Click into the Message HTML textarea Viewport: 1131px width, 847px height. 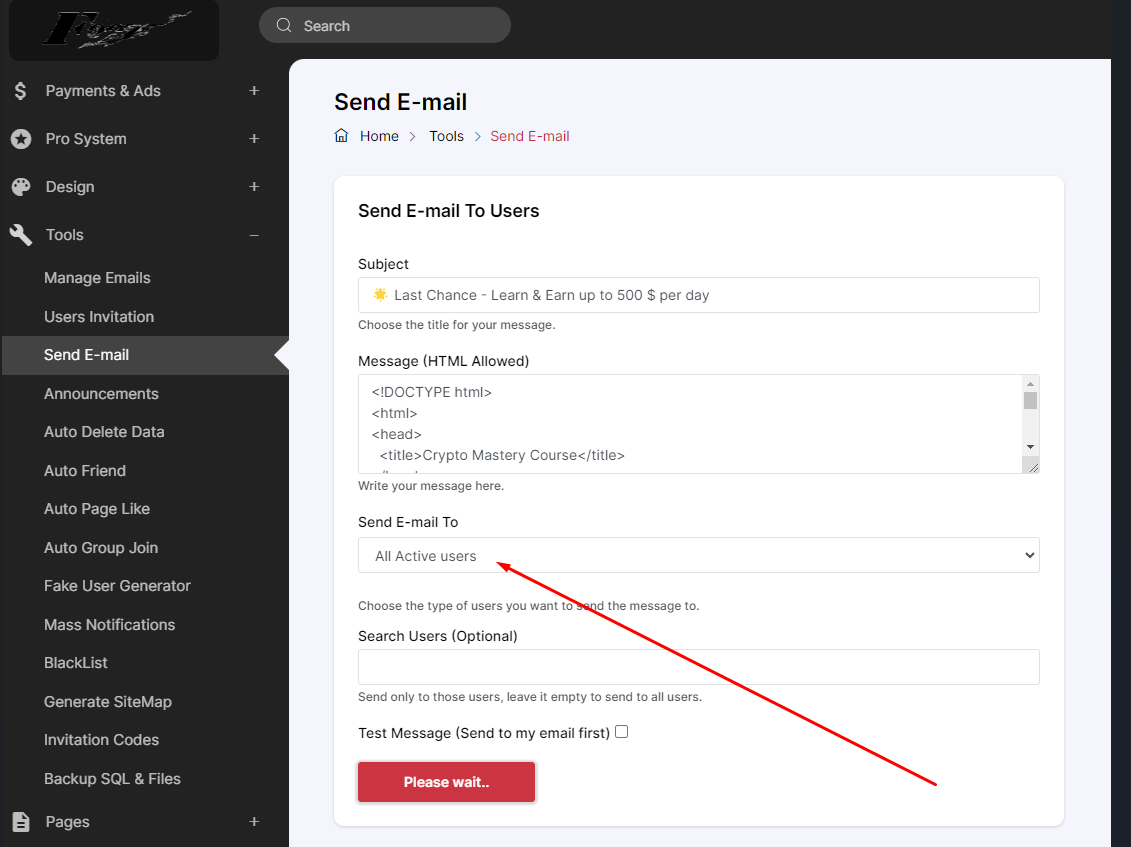(690, 424)
